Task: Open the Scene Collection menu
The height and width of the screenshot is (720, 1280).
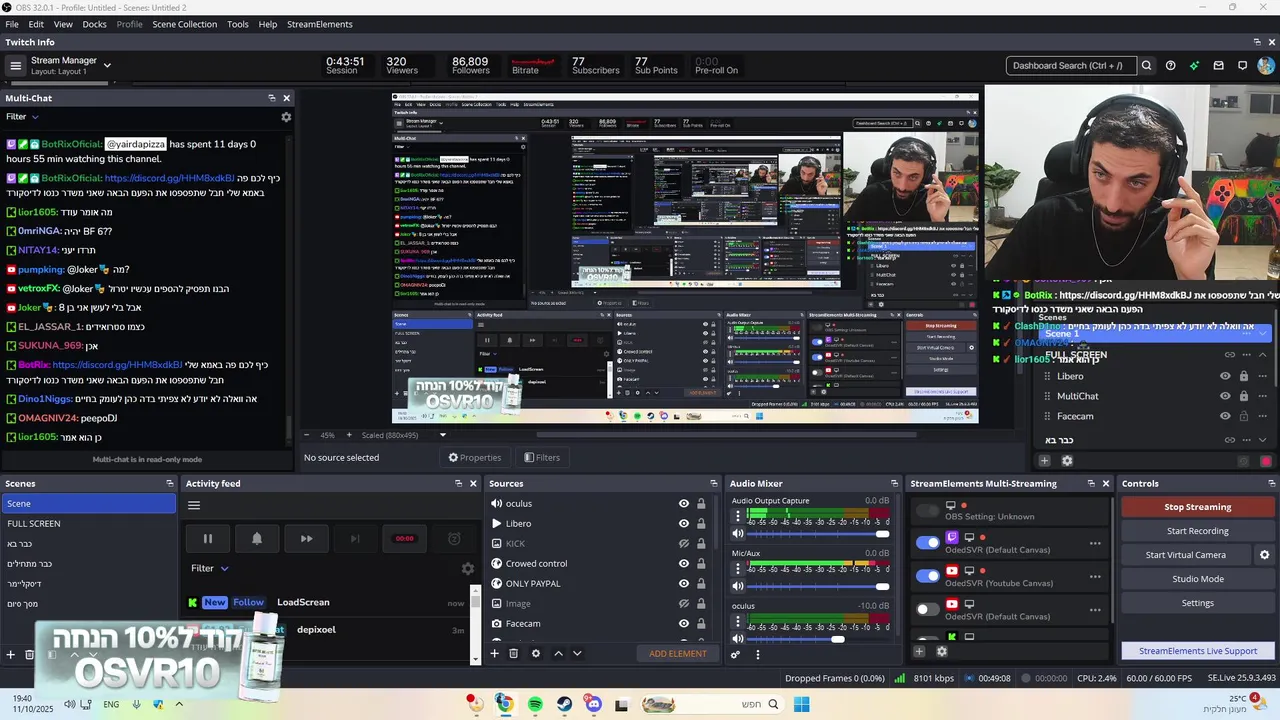Action: pyautogui.click(x=184, y=24)
